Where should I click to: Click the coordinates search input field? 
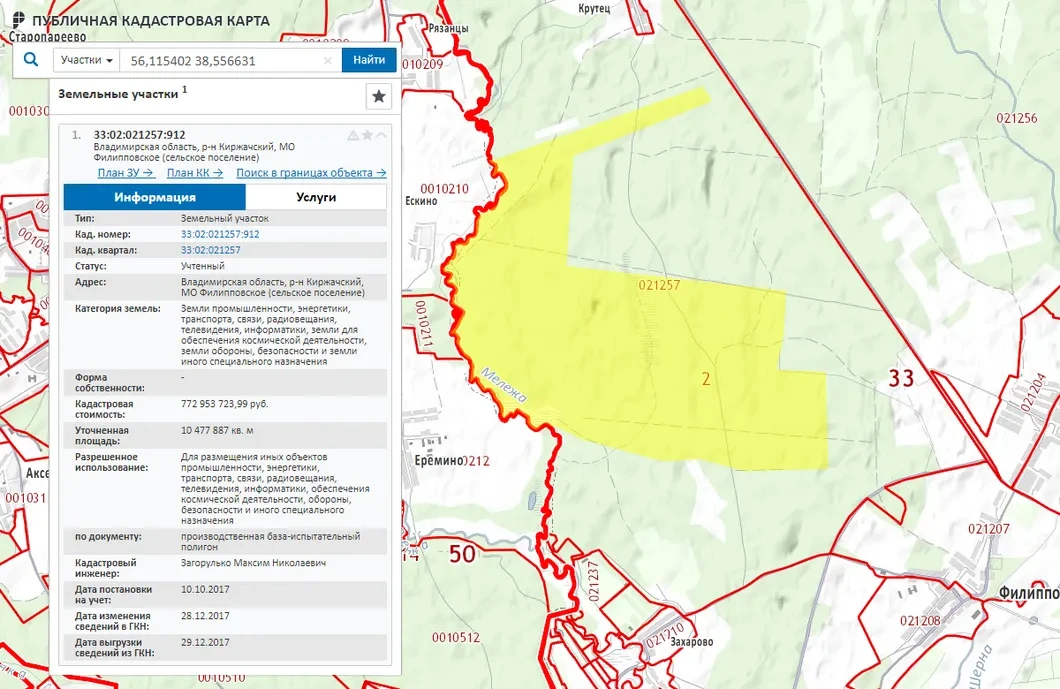coord(220,60)
